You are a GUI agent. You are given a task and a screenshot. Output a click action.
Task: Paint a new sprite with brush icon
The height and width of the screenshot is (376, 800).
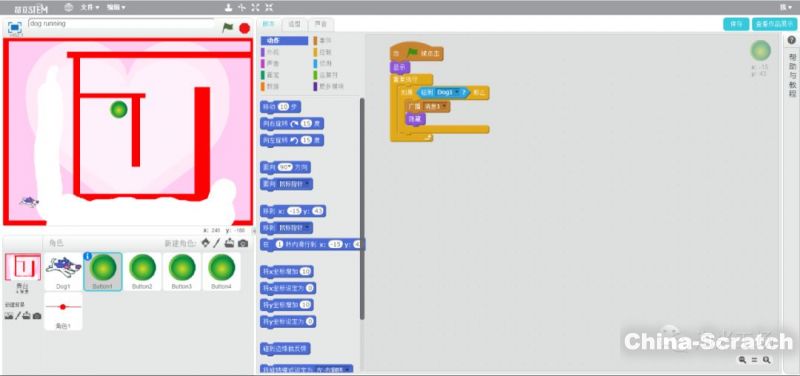[x=217, y=243]
